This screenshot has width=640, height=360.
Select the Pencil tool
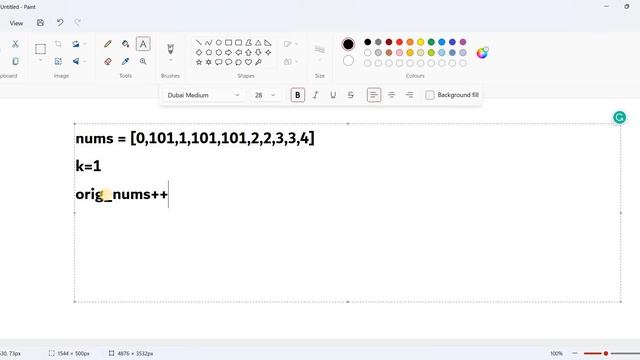108,44
